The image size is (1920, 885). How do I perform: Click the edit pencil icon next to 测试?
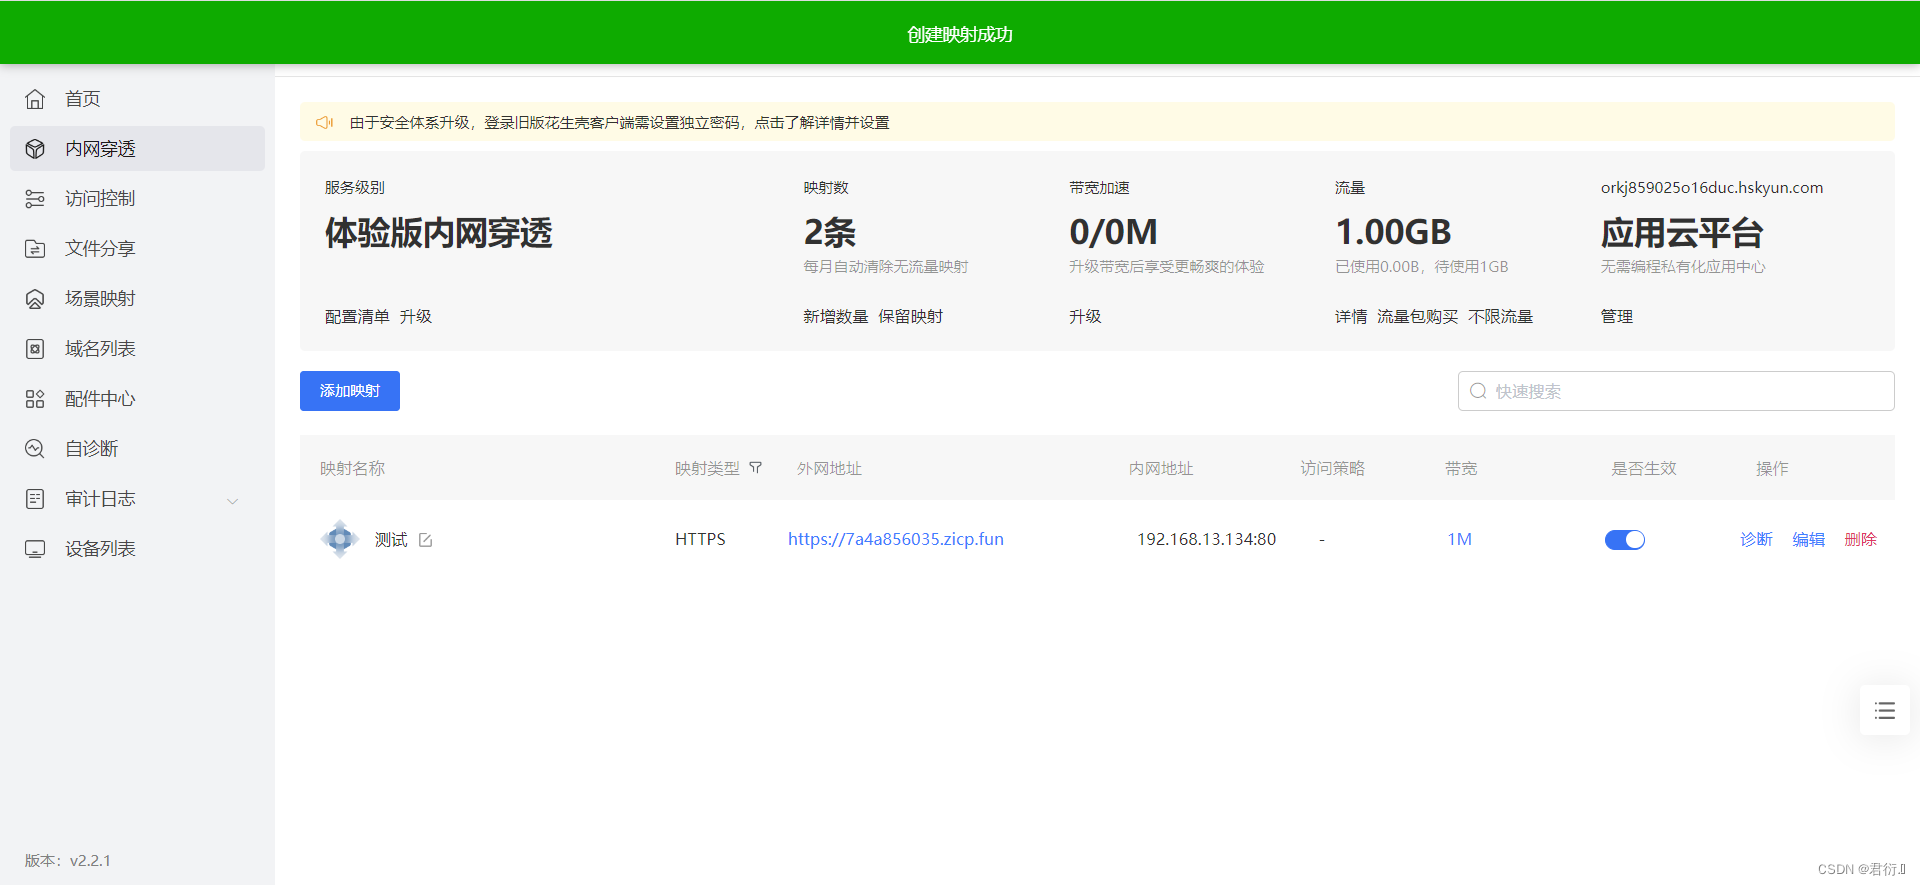[x=426, y=540]
